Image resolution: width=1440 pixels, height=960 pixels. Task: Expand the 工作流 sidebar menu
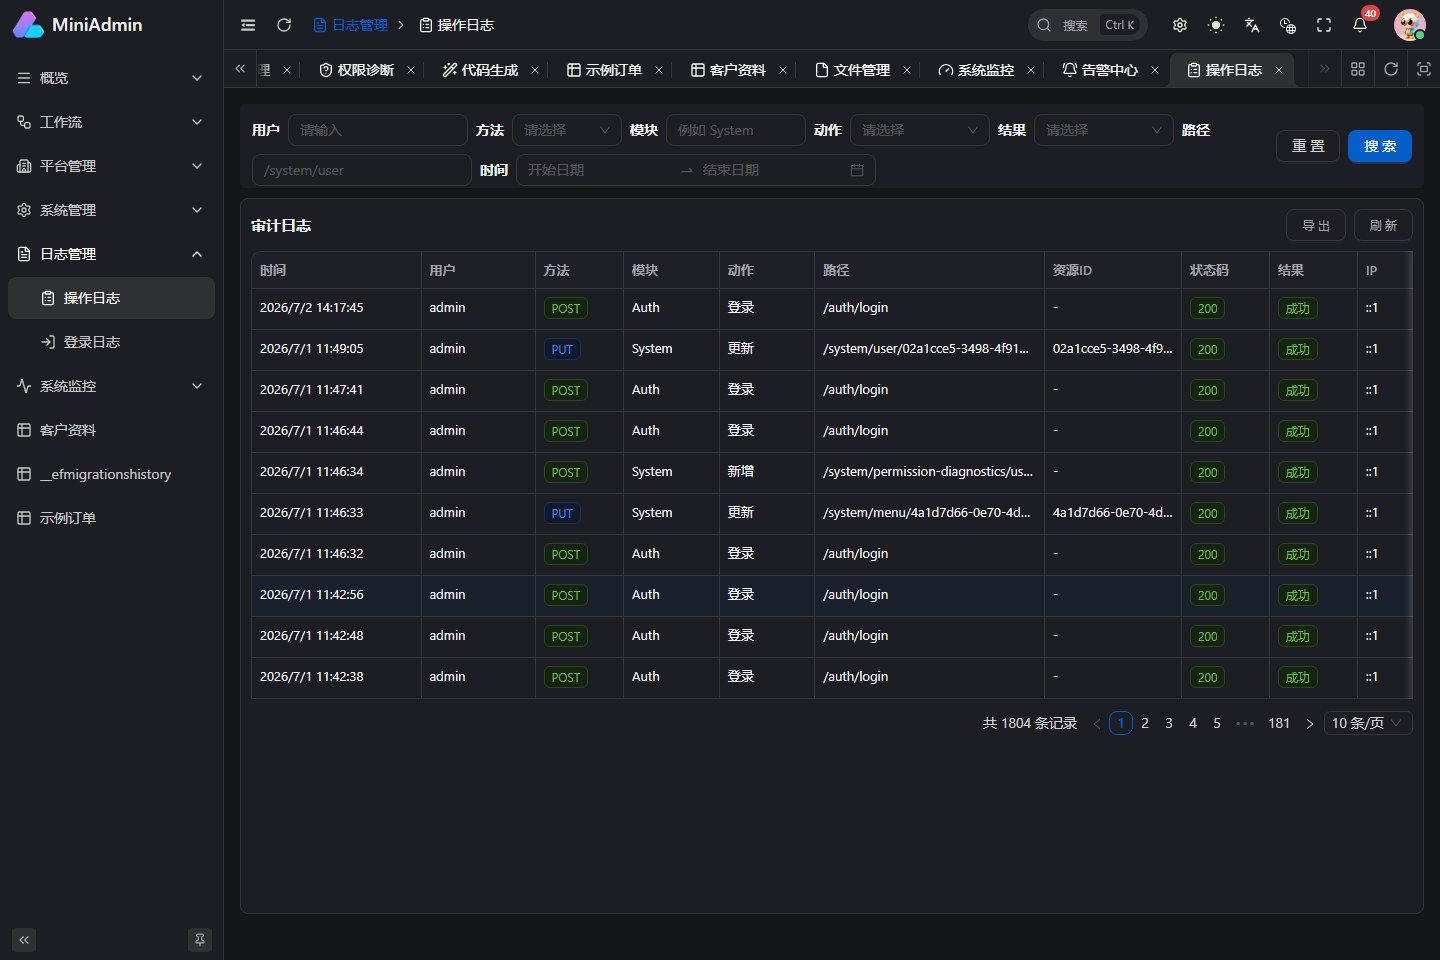[111, 122]
